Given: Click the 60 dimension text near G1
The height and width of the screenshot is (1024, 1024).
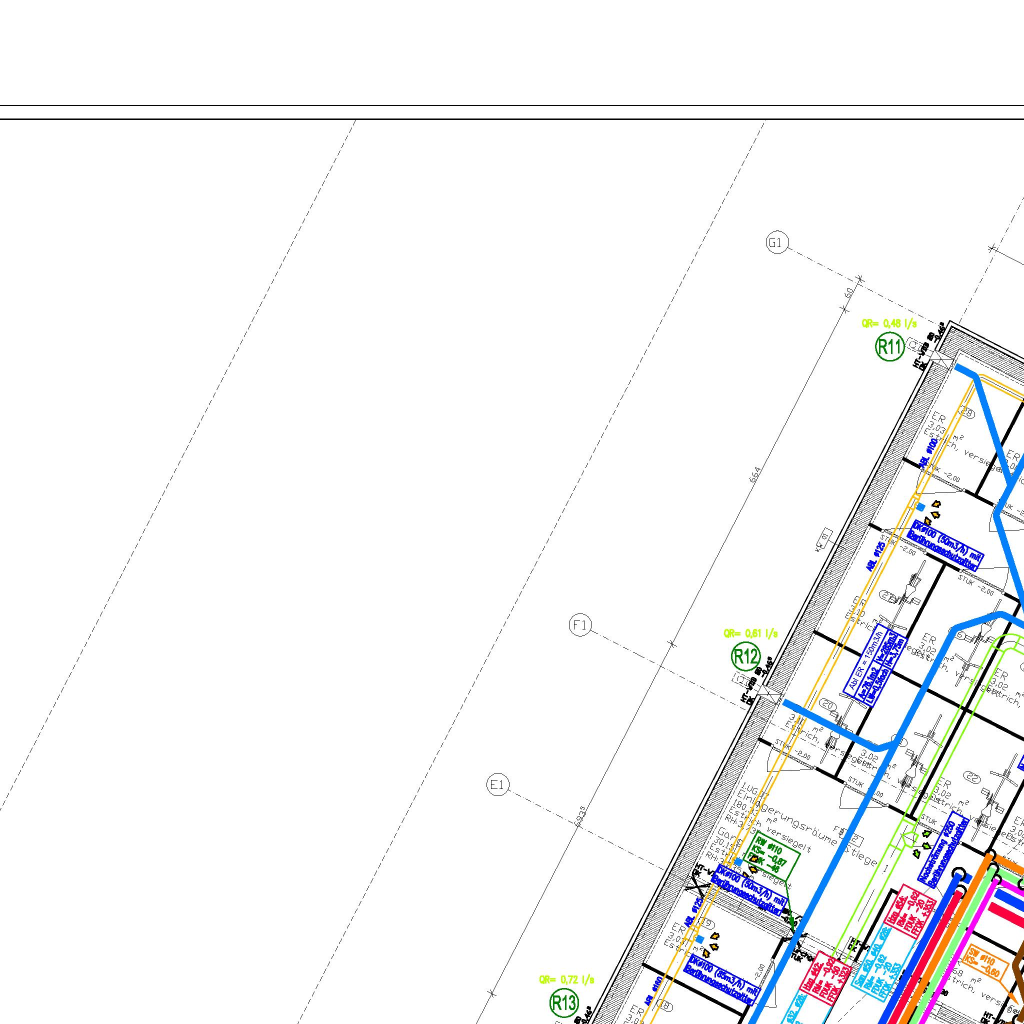Looking at the screenshot, I should tap(848, 293).
